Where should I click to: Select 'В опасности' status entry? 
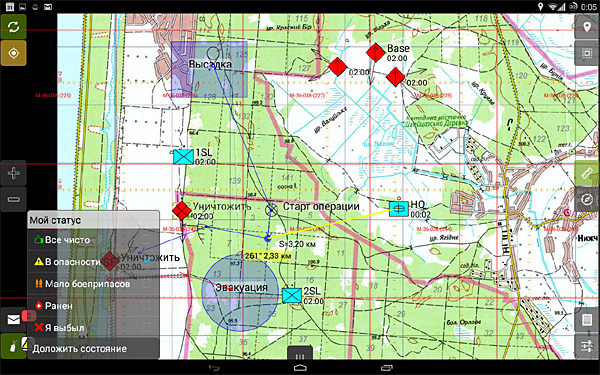(93, 262)
